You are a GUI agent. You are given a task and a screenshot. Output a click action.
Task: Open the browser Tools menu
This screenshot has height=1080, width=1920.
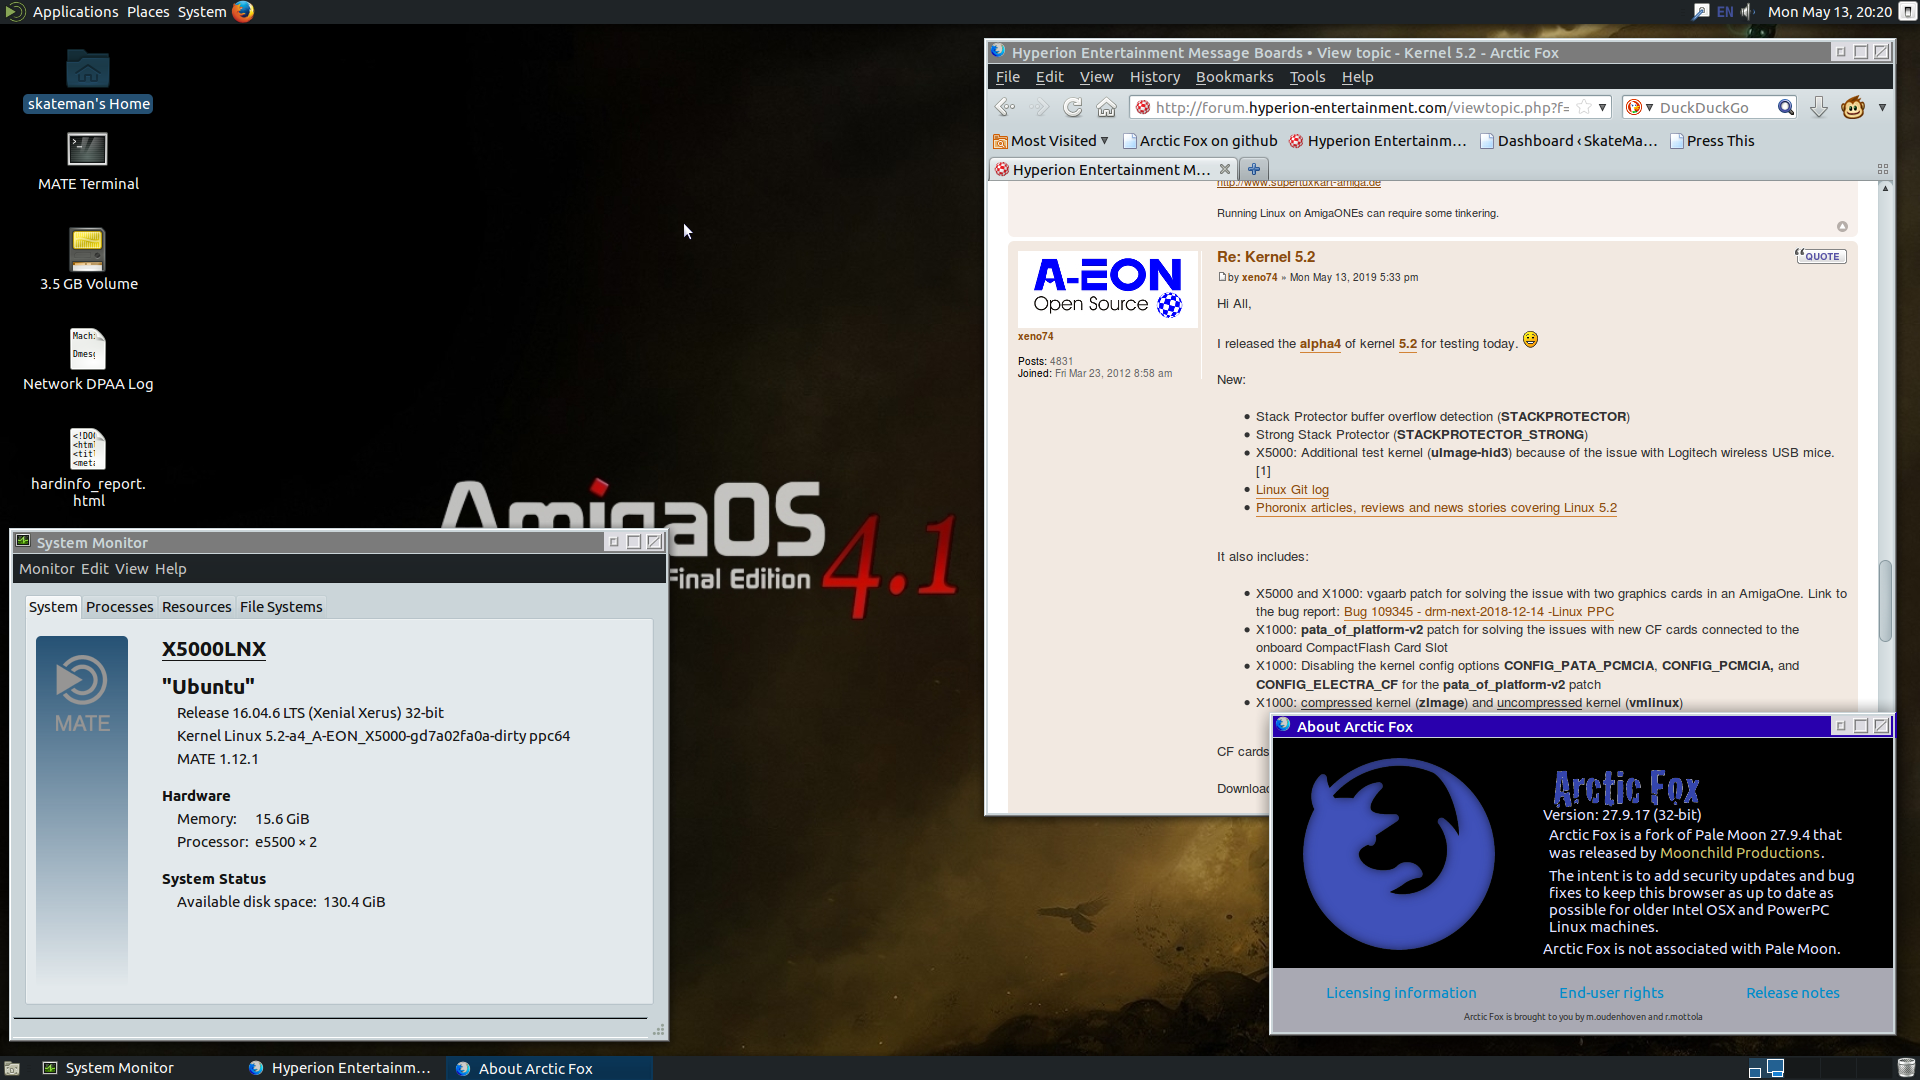point(1307,77)
